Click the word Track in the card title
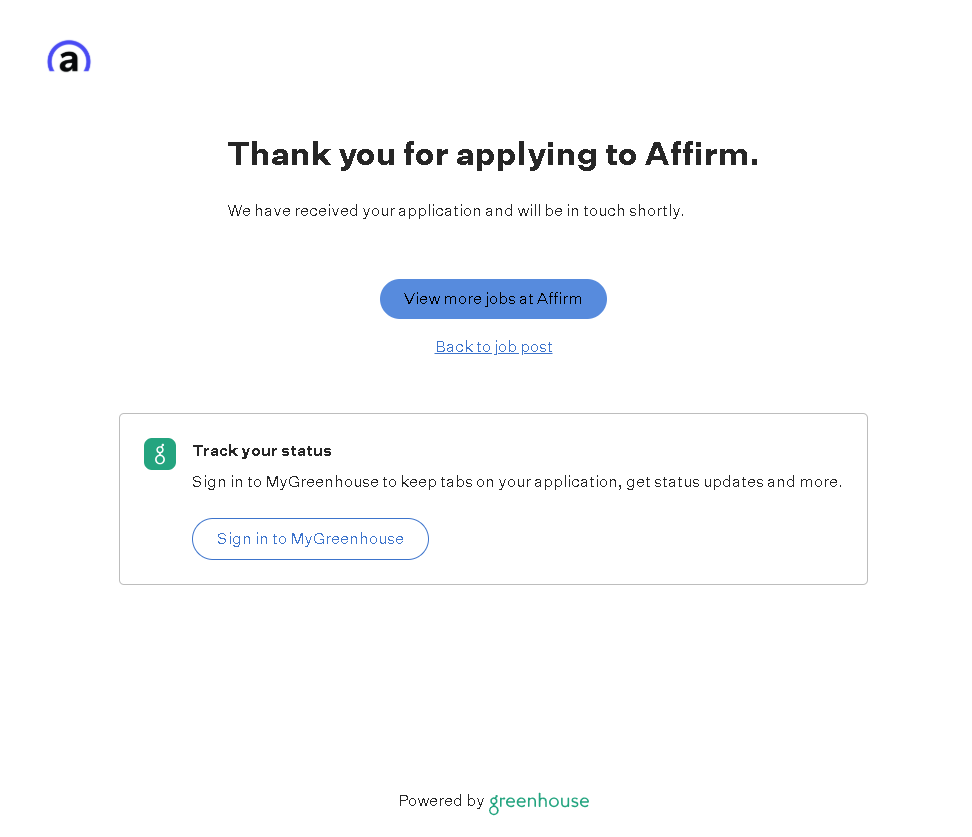The width and height of the screenshot is (972, 837). tap(213, 451)
